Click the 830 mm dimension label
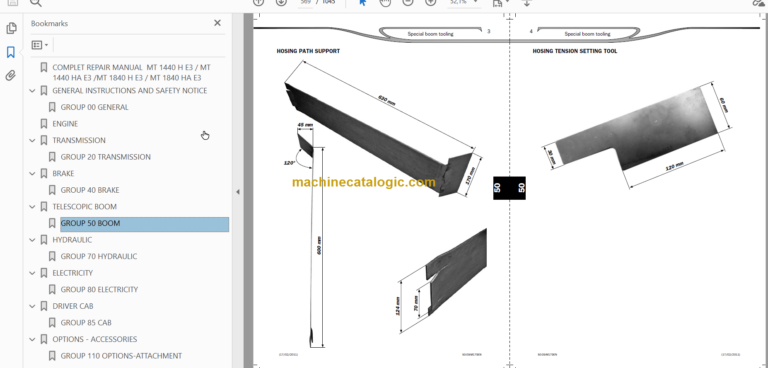The height and width of the screenshot is (368, 768). pos(387,100)
